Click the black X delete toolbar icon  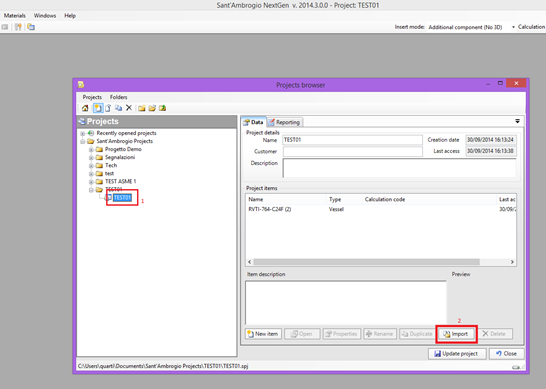point(129,108)
